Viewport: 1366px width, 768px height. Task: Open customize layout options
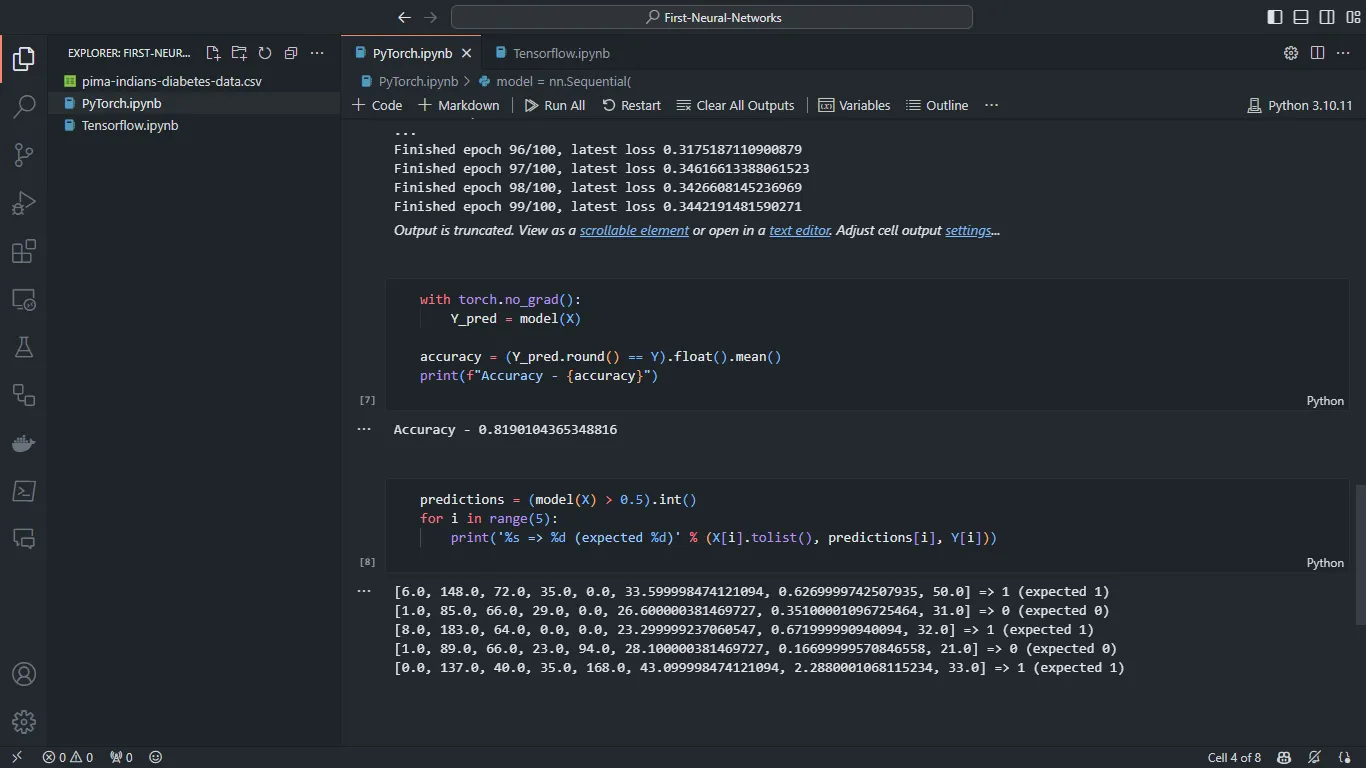pos(1352,17)
